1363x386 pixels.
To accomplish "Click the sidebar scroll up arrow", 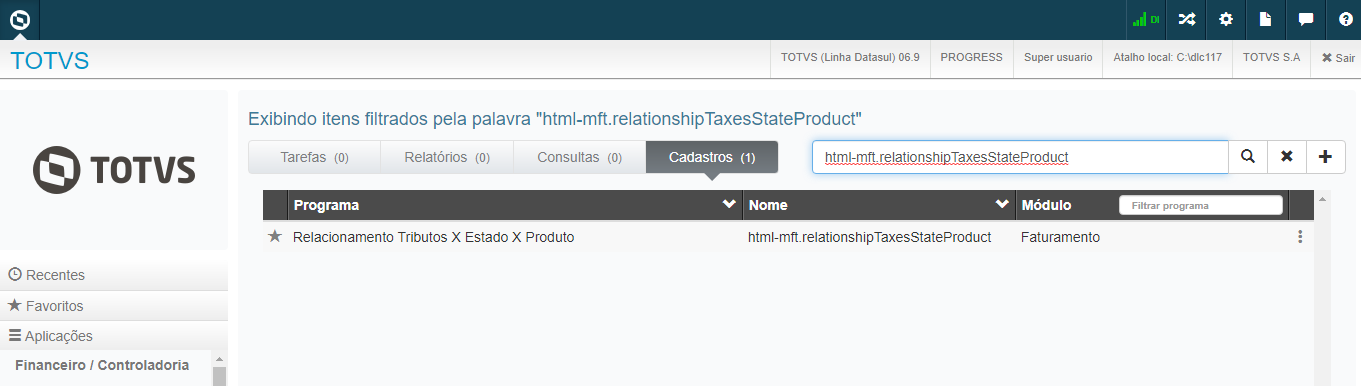I will (x=220, y=359).
